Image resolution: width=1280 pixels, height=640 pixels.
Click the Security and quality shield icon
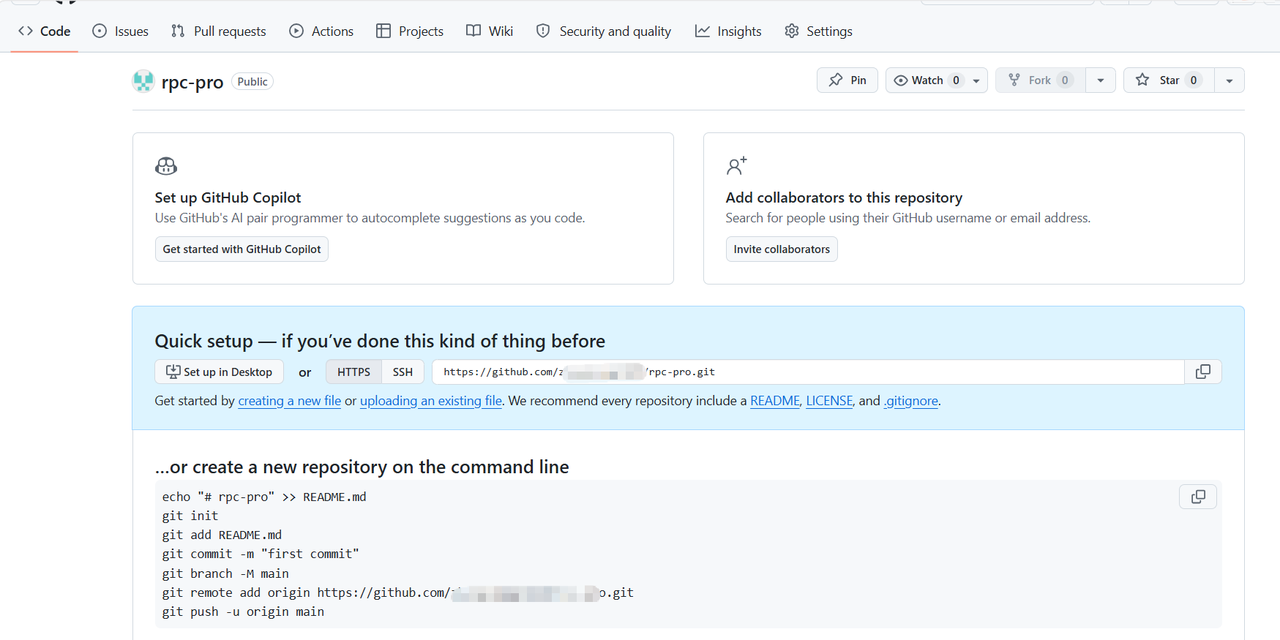tap(542, 30)
